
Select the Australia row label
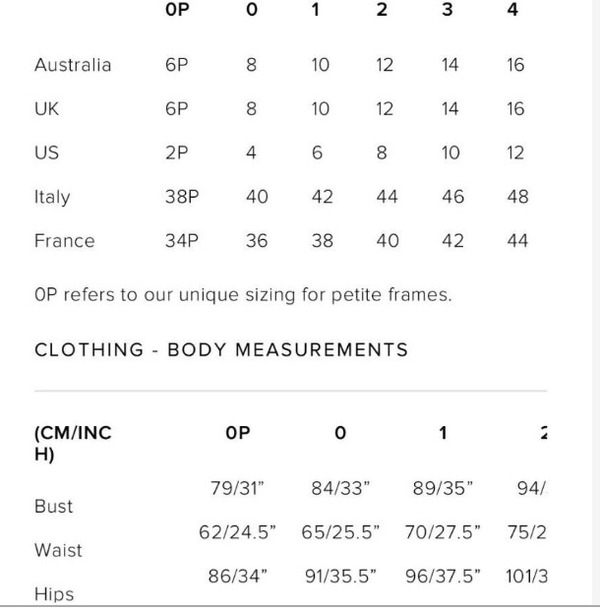tap(73, 65)
